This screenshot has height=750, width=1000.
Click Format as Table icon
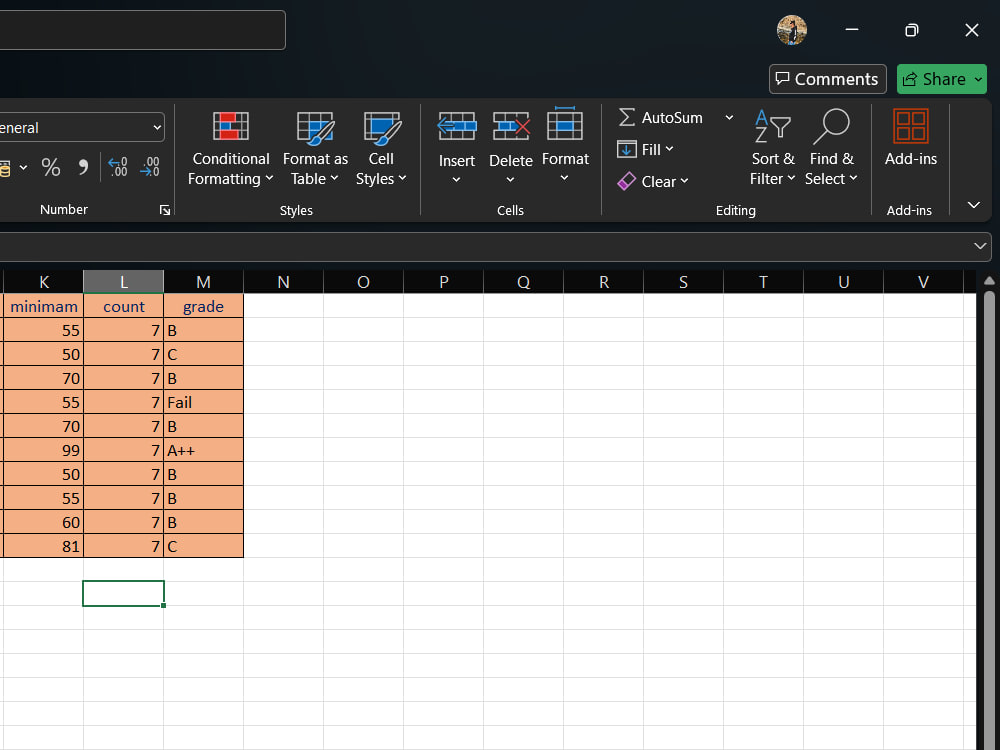tap(315, 128)
